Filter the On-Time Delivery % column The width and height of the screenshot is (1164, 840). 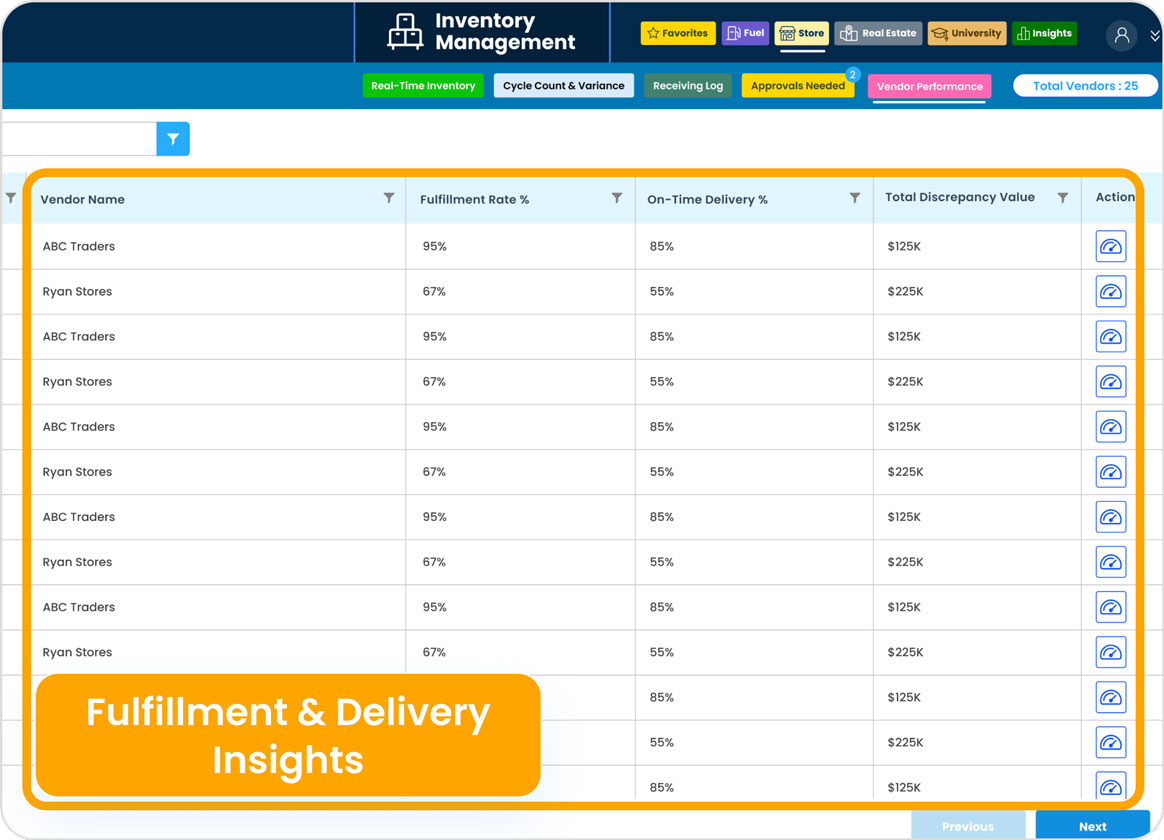tap(854, 198)
